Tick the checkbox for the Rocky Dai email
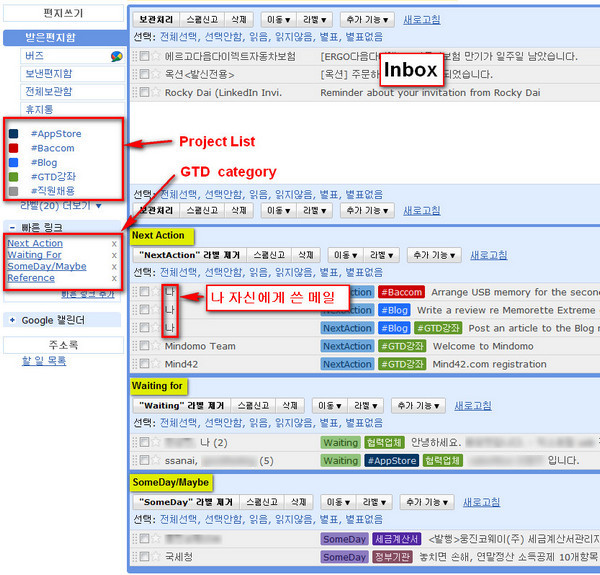 click(x=144, y=92)
